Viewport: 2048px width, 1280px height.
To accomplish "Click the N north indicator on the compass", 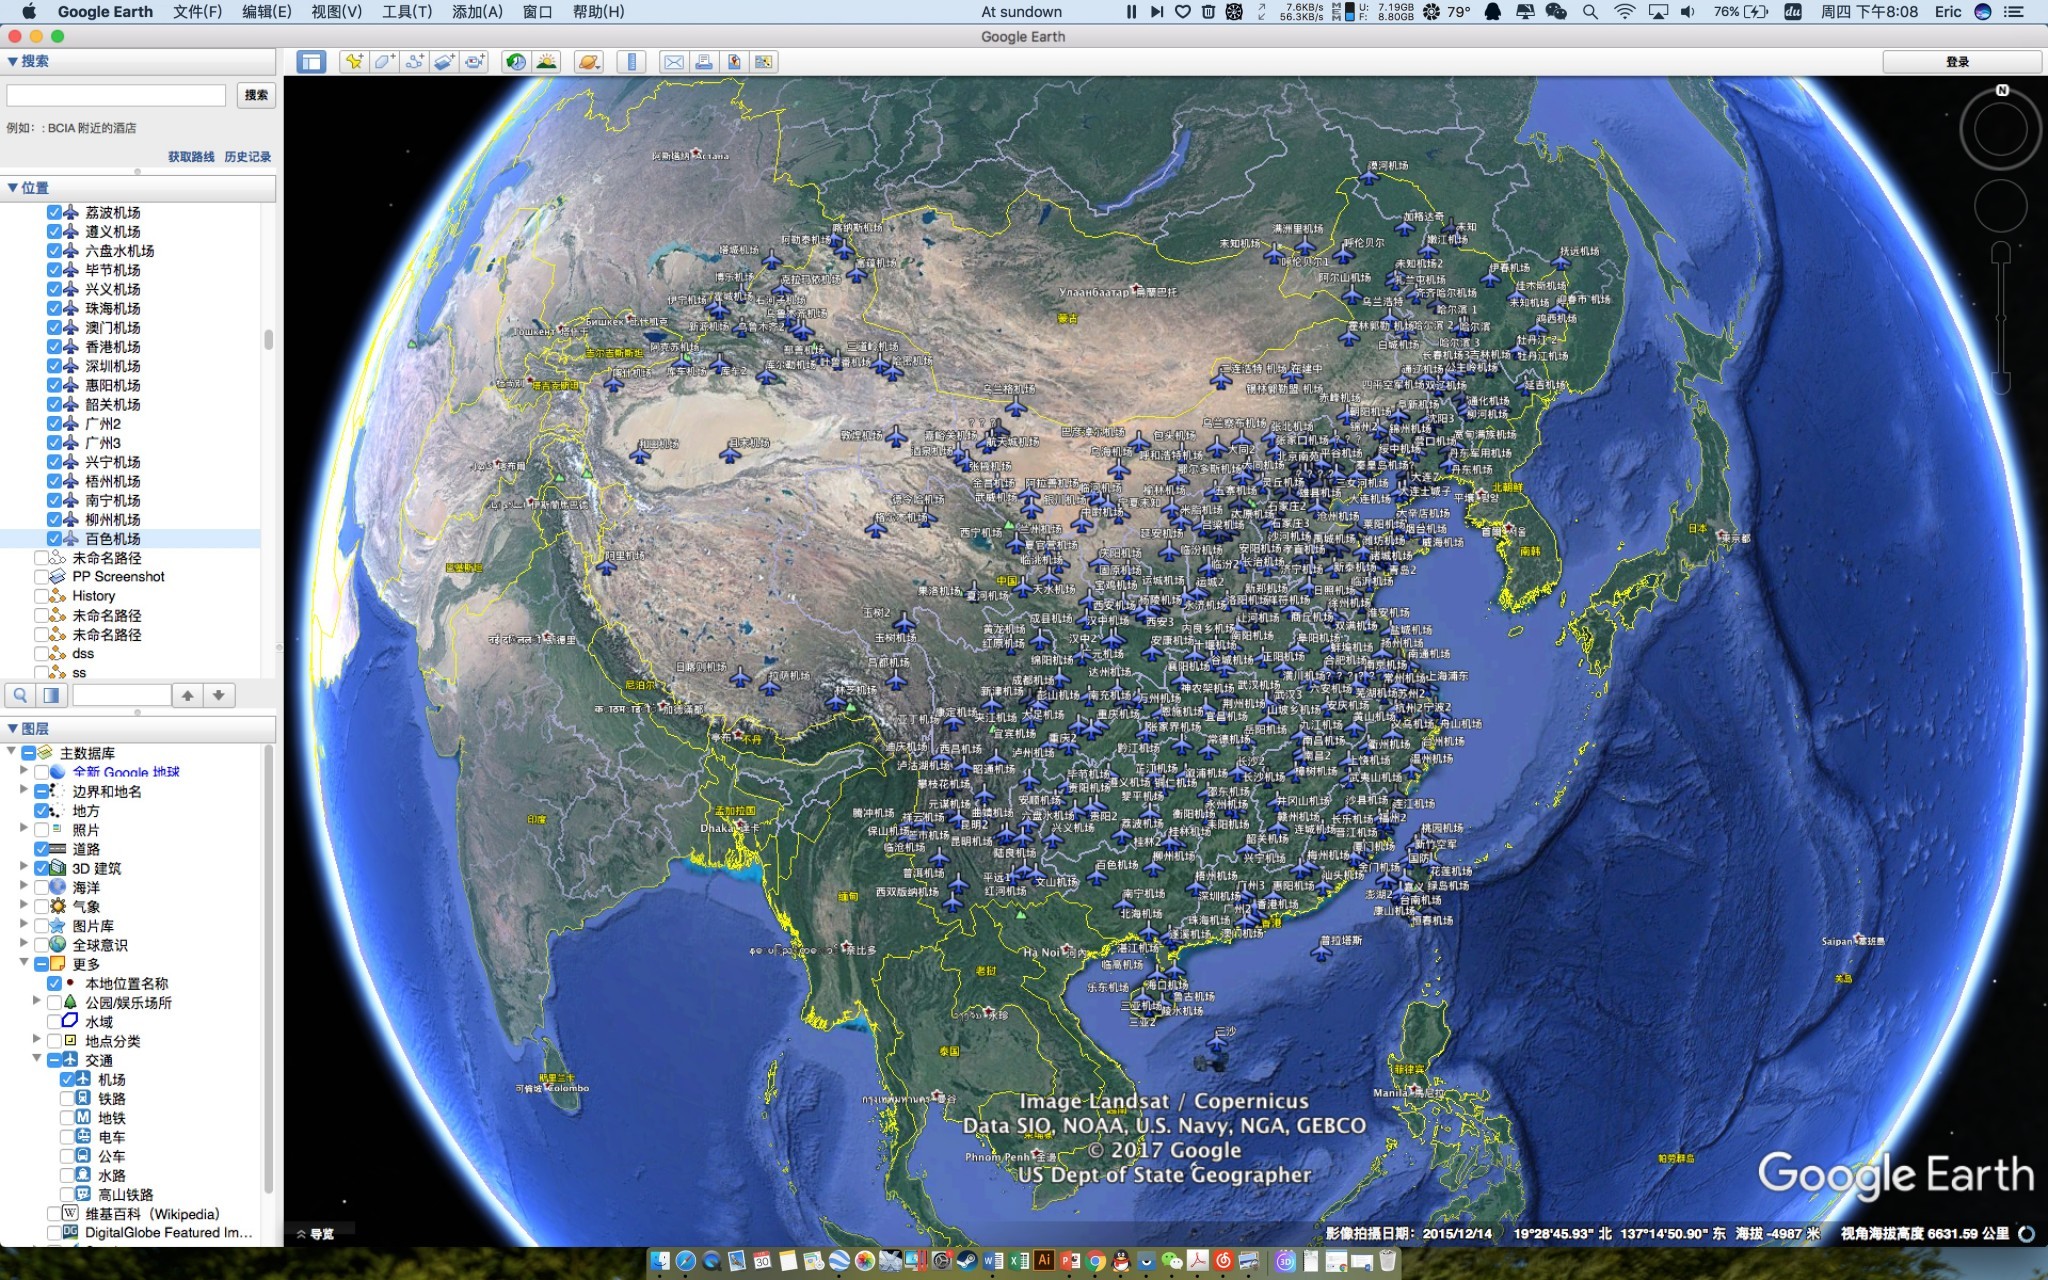I will point(2002,90).
